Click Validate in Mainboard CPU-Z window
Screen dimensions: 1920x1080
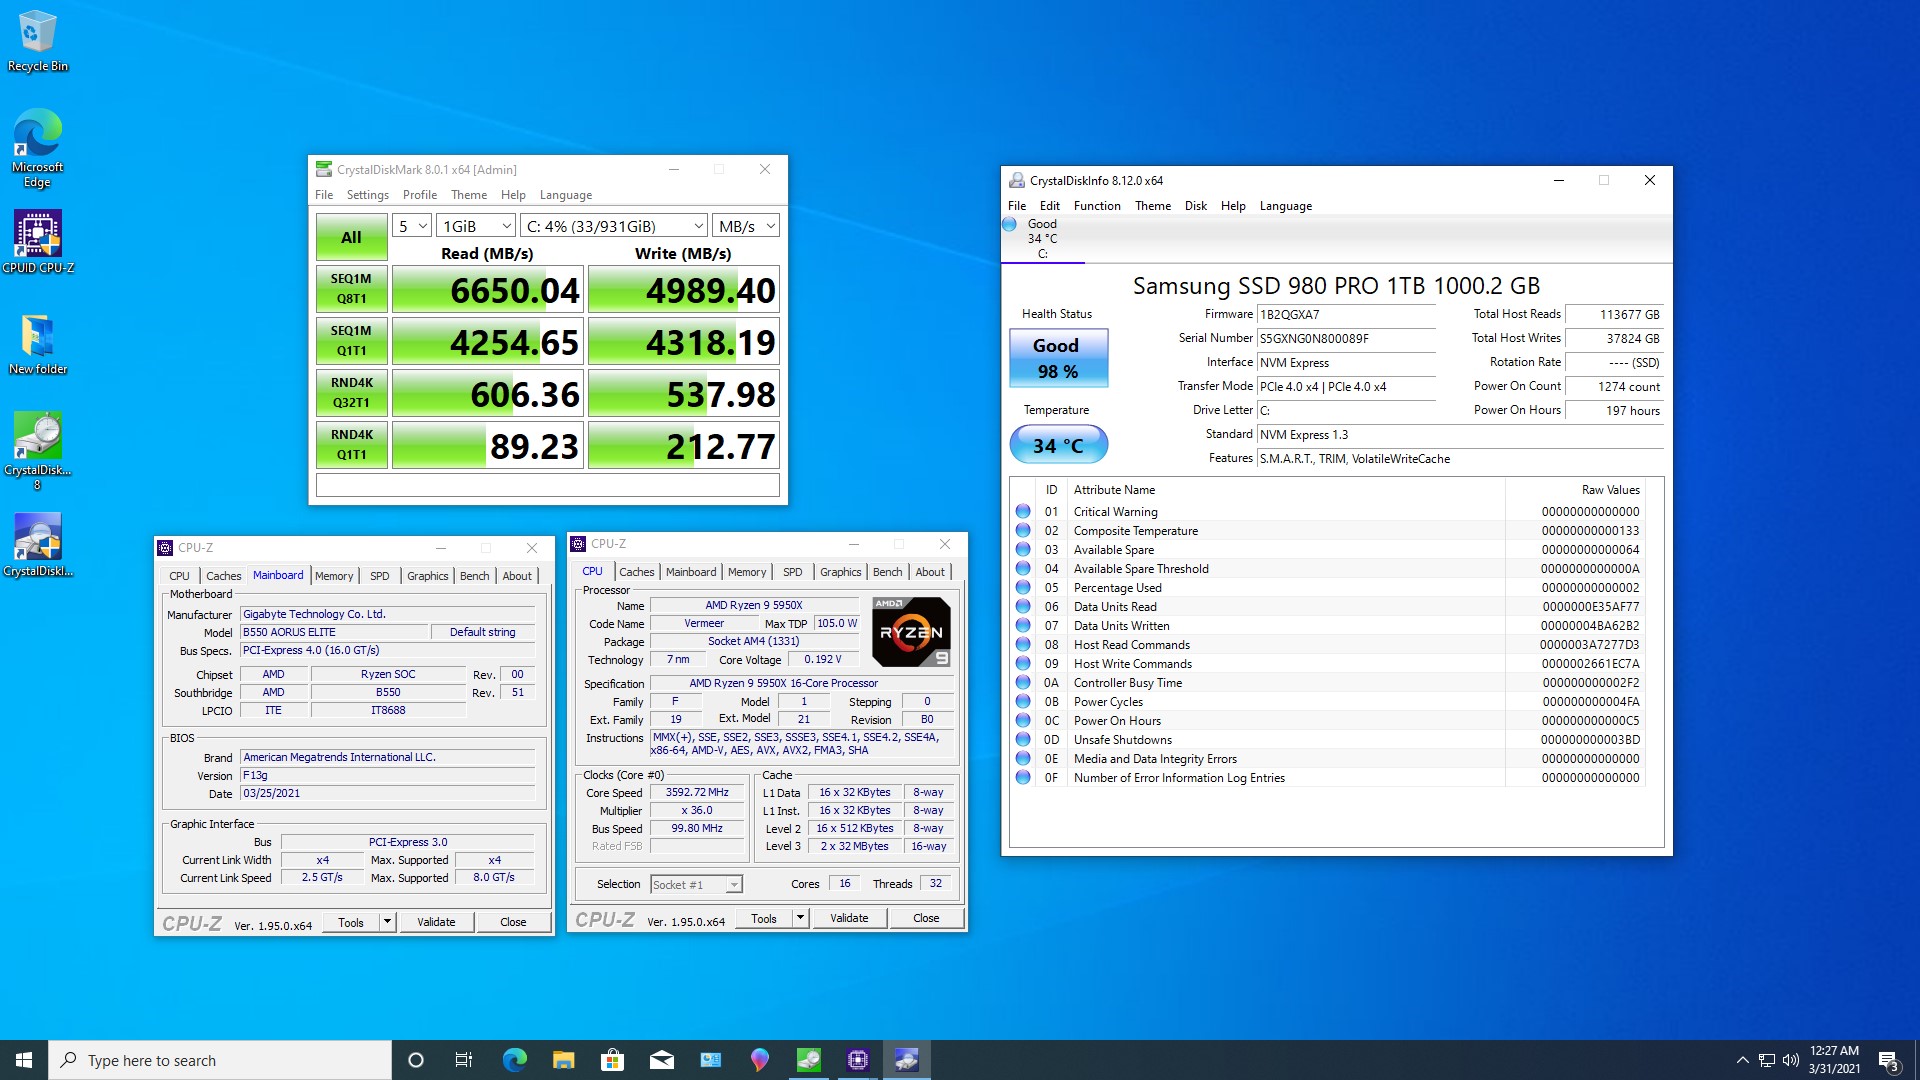[436, 922]
